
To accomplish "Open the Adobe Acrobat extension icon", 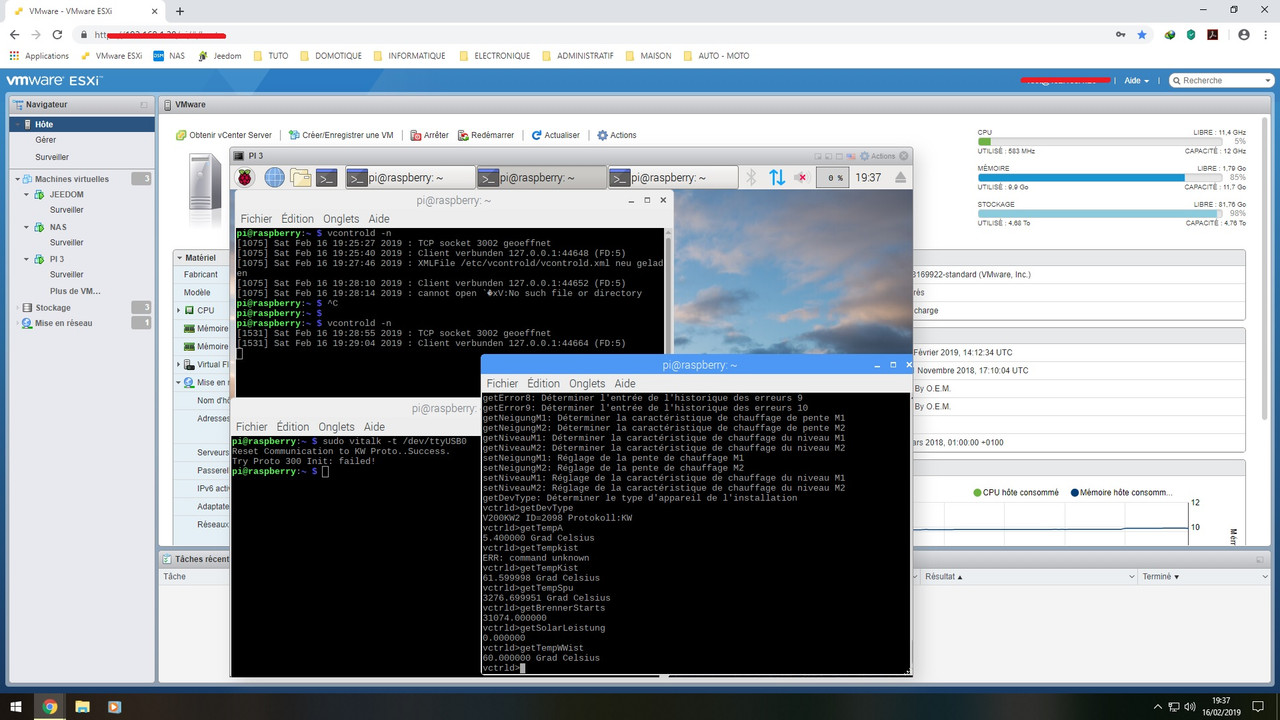I will tap(1212, 34).
